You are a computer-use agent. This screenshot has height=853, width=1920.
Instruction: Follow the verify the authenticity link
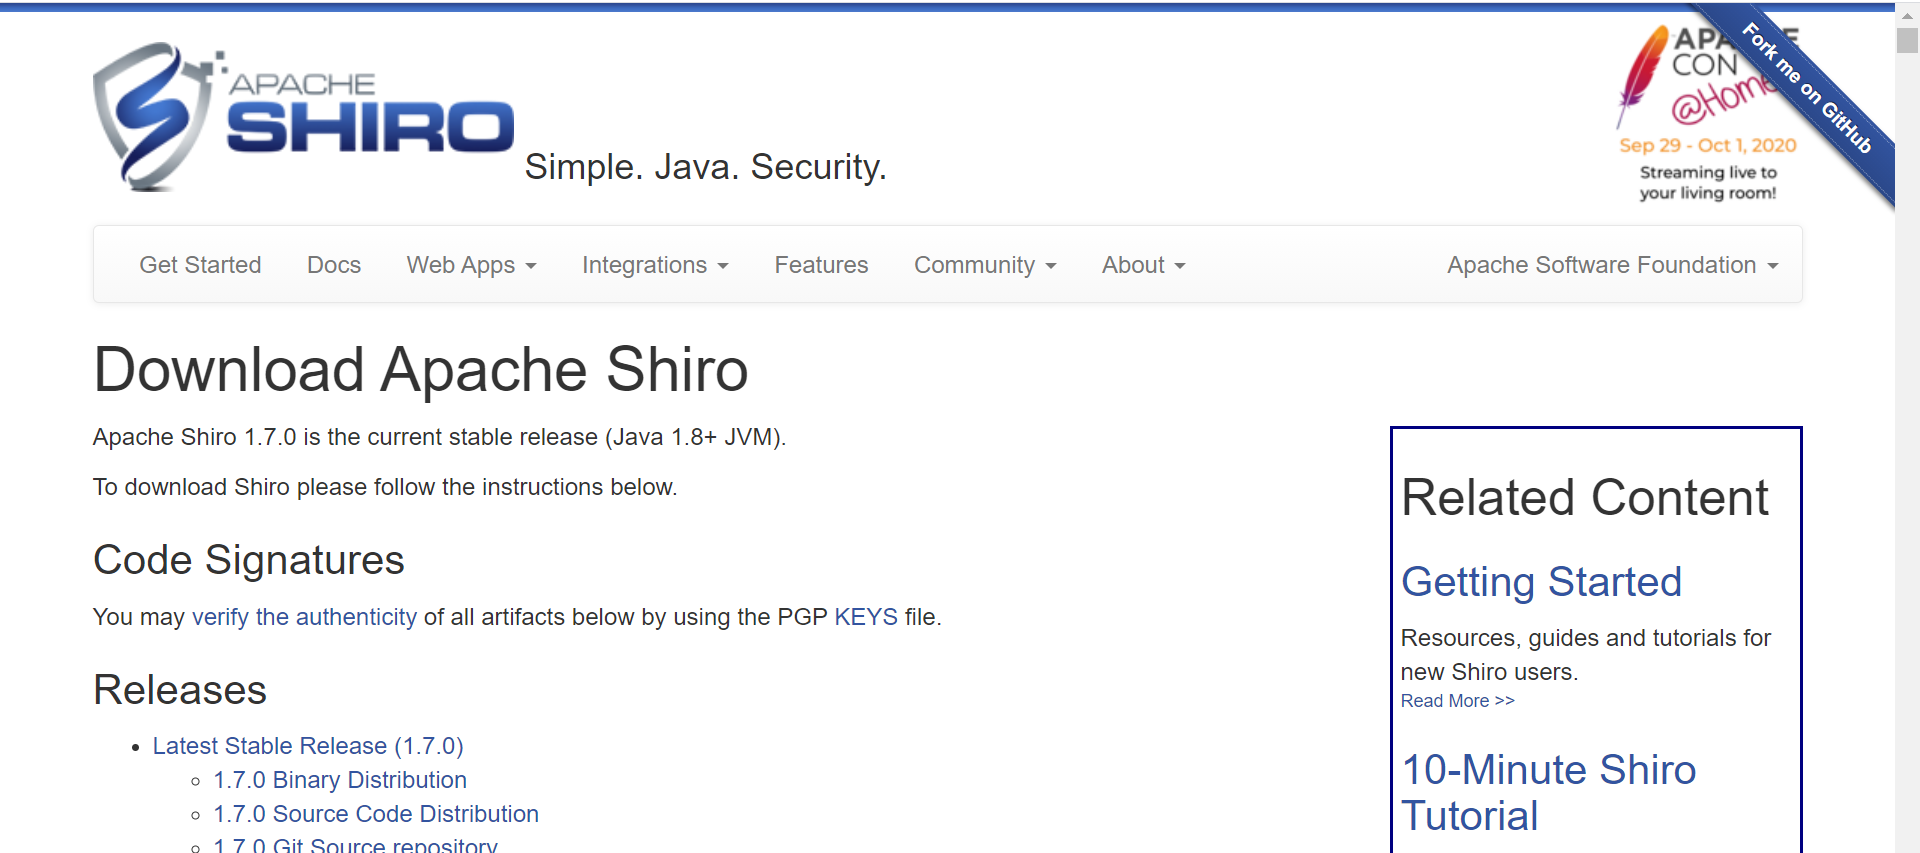(x=304, y=617)
